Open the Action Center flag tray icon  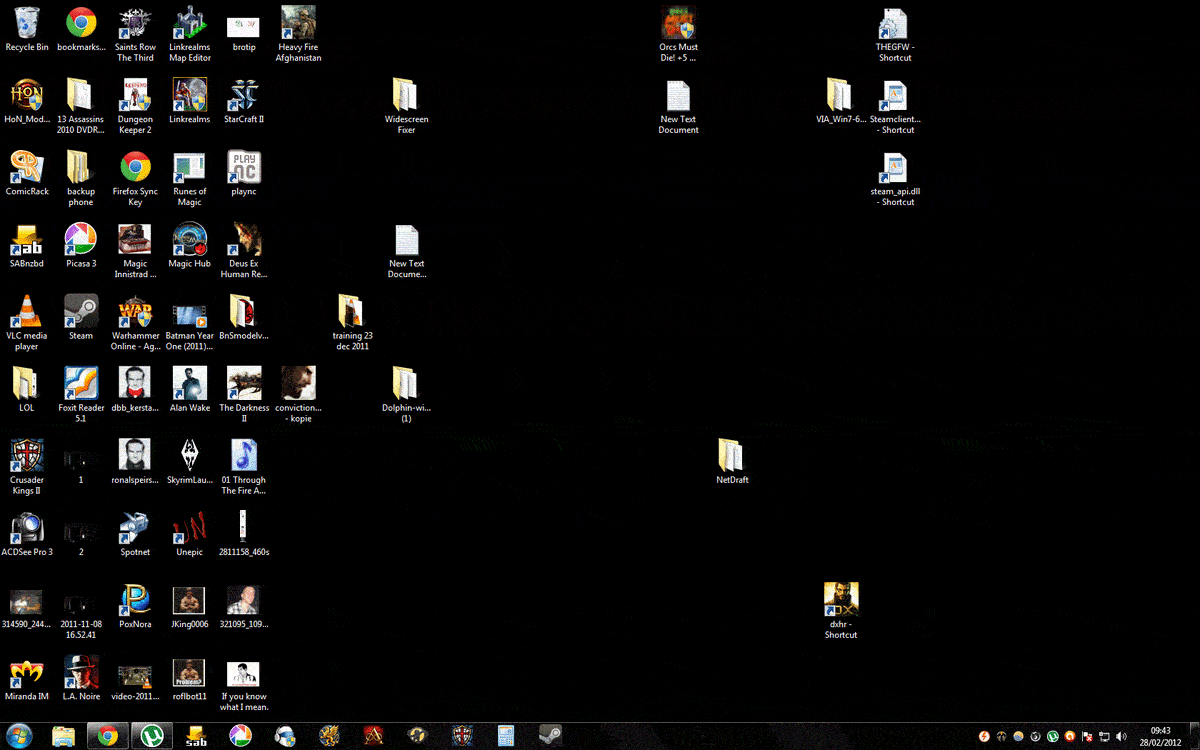point(1086,736)
